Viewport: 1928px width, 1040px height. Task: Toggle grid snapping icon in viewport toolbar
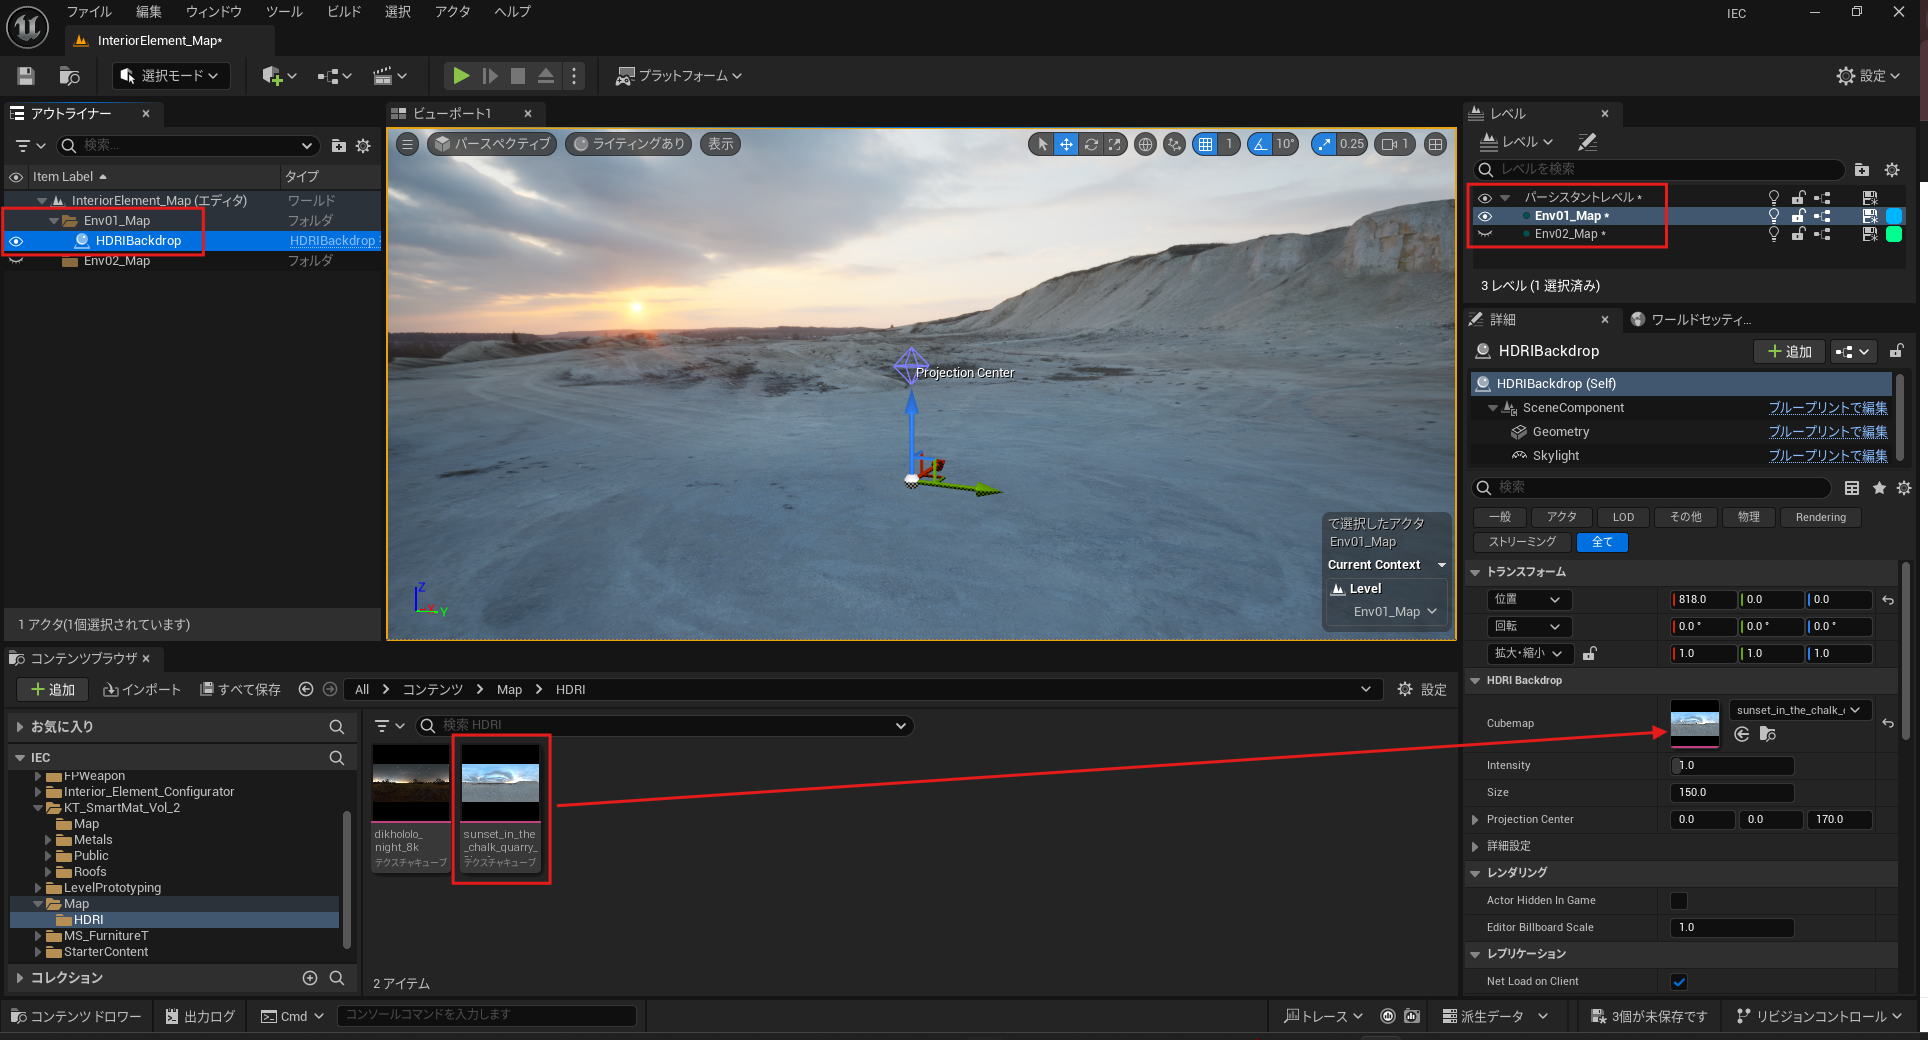click(x=1206, y=144)
